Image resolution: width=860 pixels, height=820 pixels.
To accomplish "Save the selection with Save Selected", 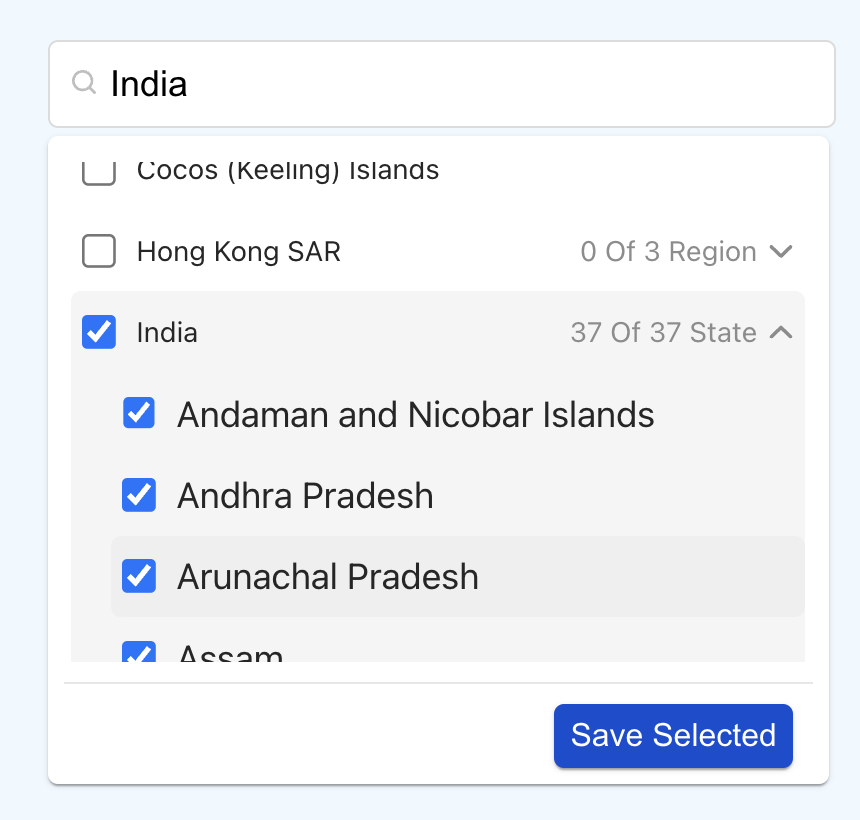I will pos(673,736).
